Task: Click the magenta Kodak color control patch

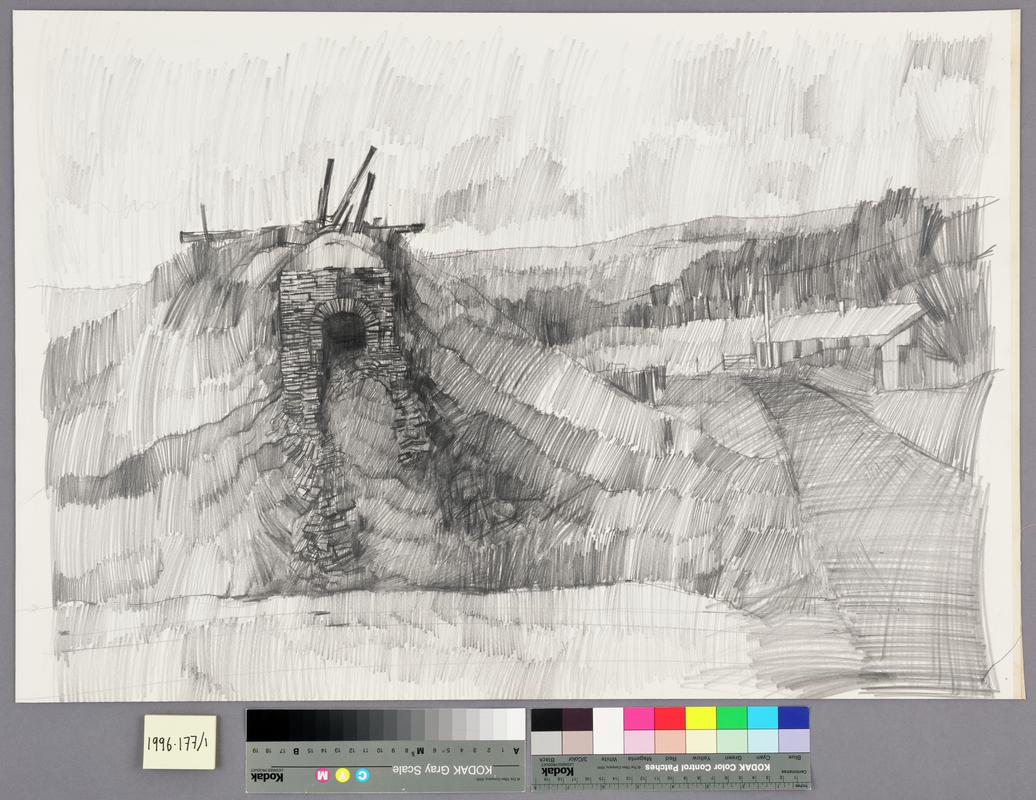Action: coord(638,718)
